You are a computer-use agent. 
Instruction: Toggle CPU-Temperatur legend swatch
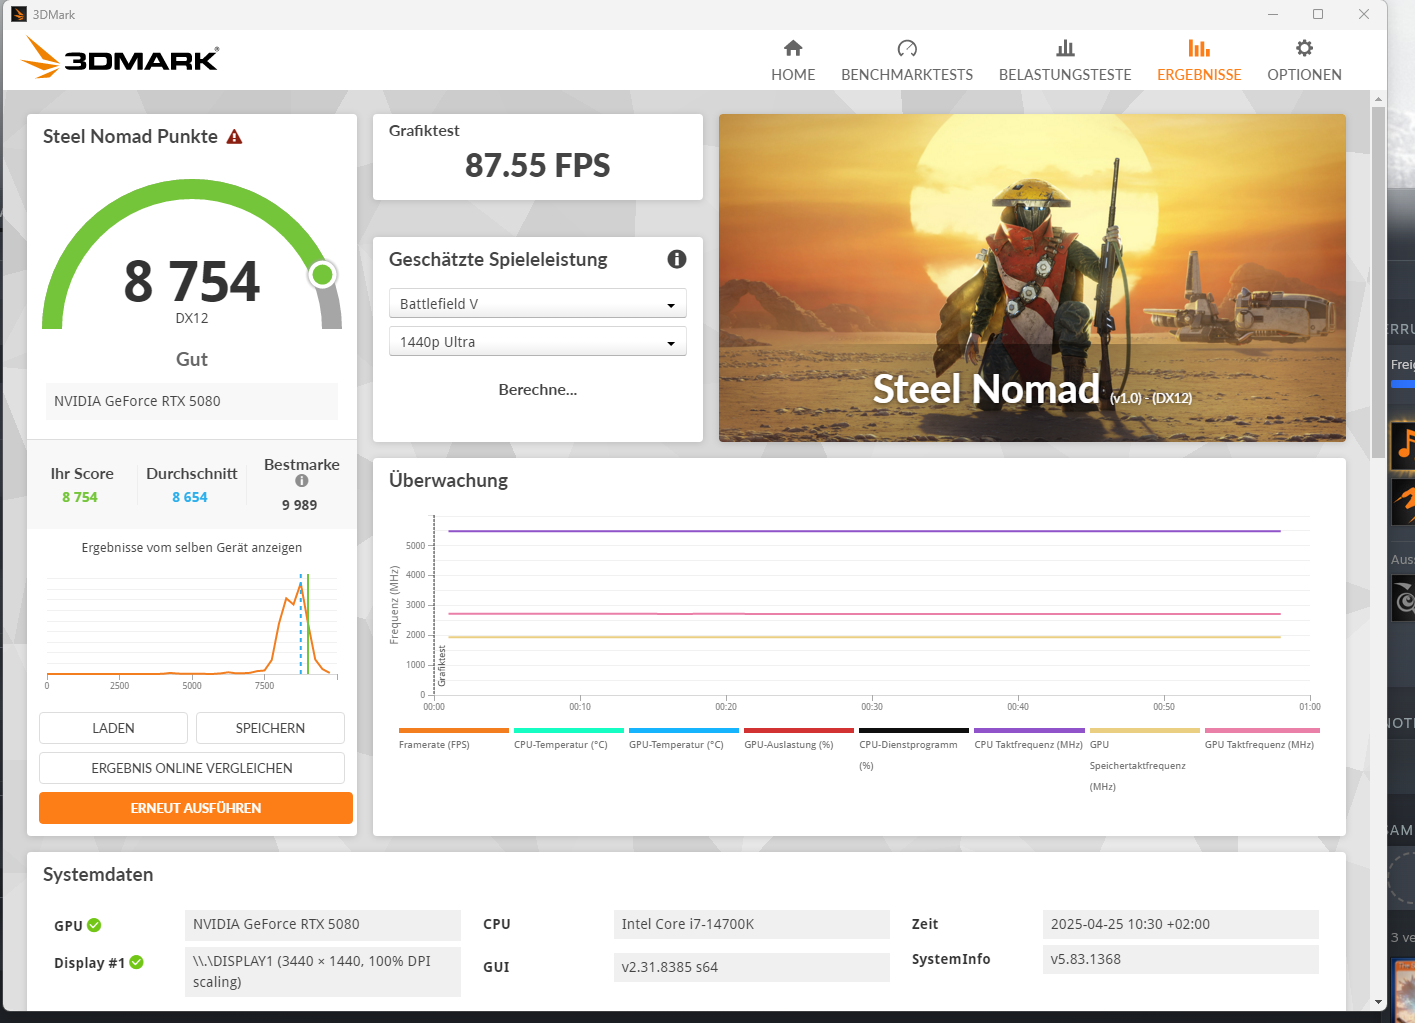[x=569, y=730]
